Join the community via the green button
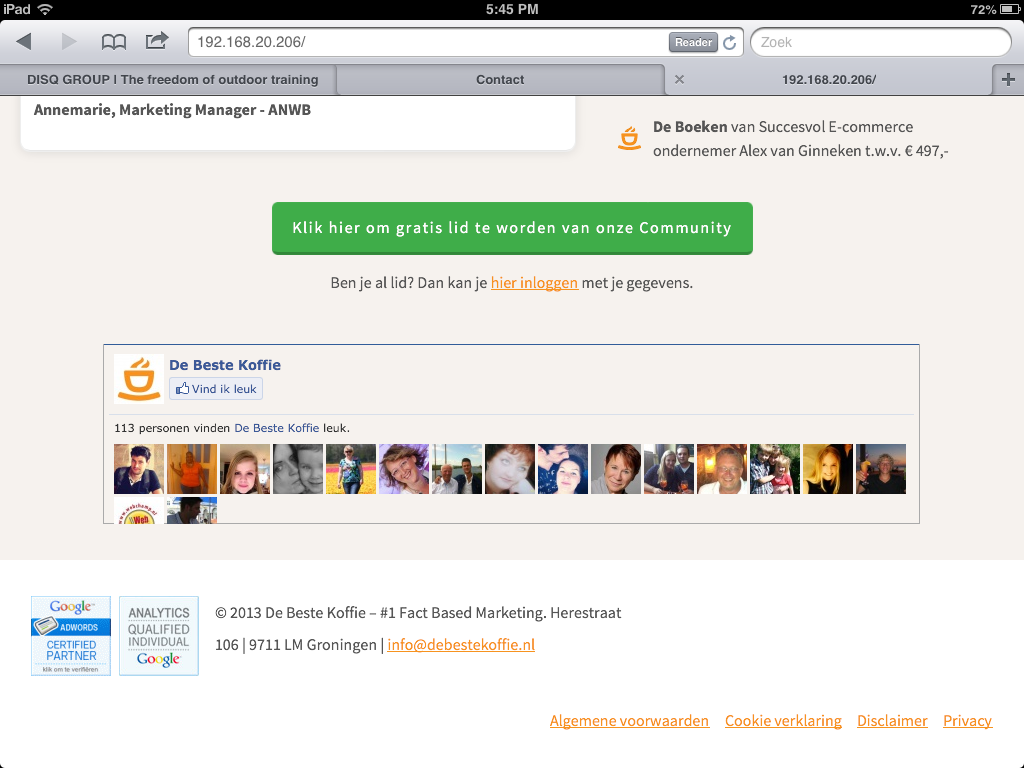The height and width of the screenshot is (768, 1024). 512,228
